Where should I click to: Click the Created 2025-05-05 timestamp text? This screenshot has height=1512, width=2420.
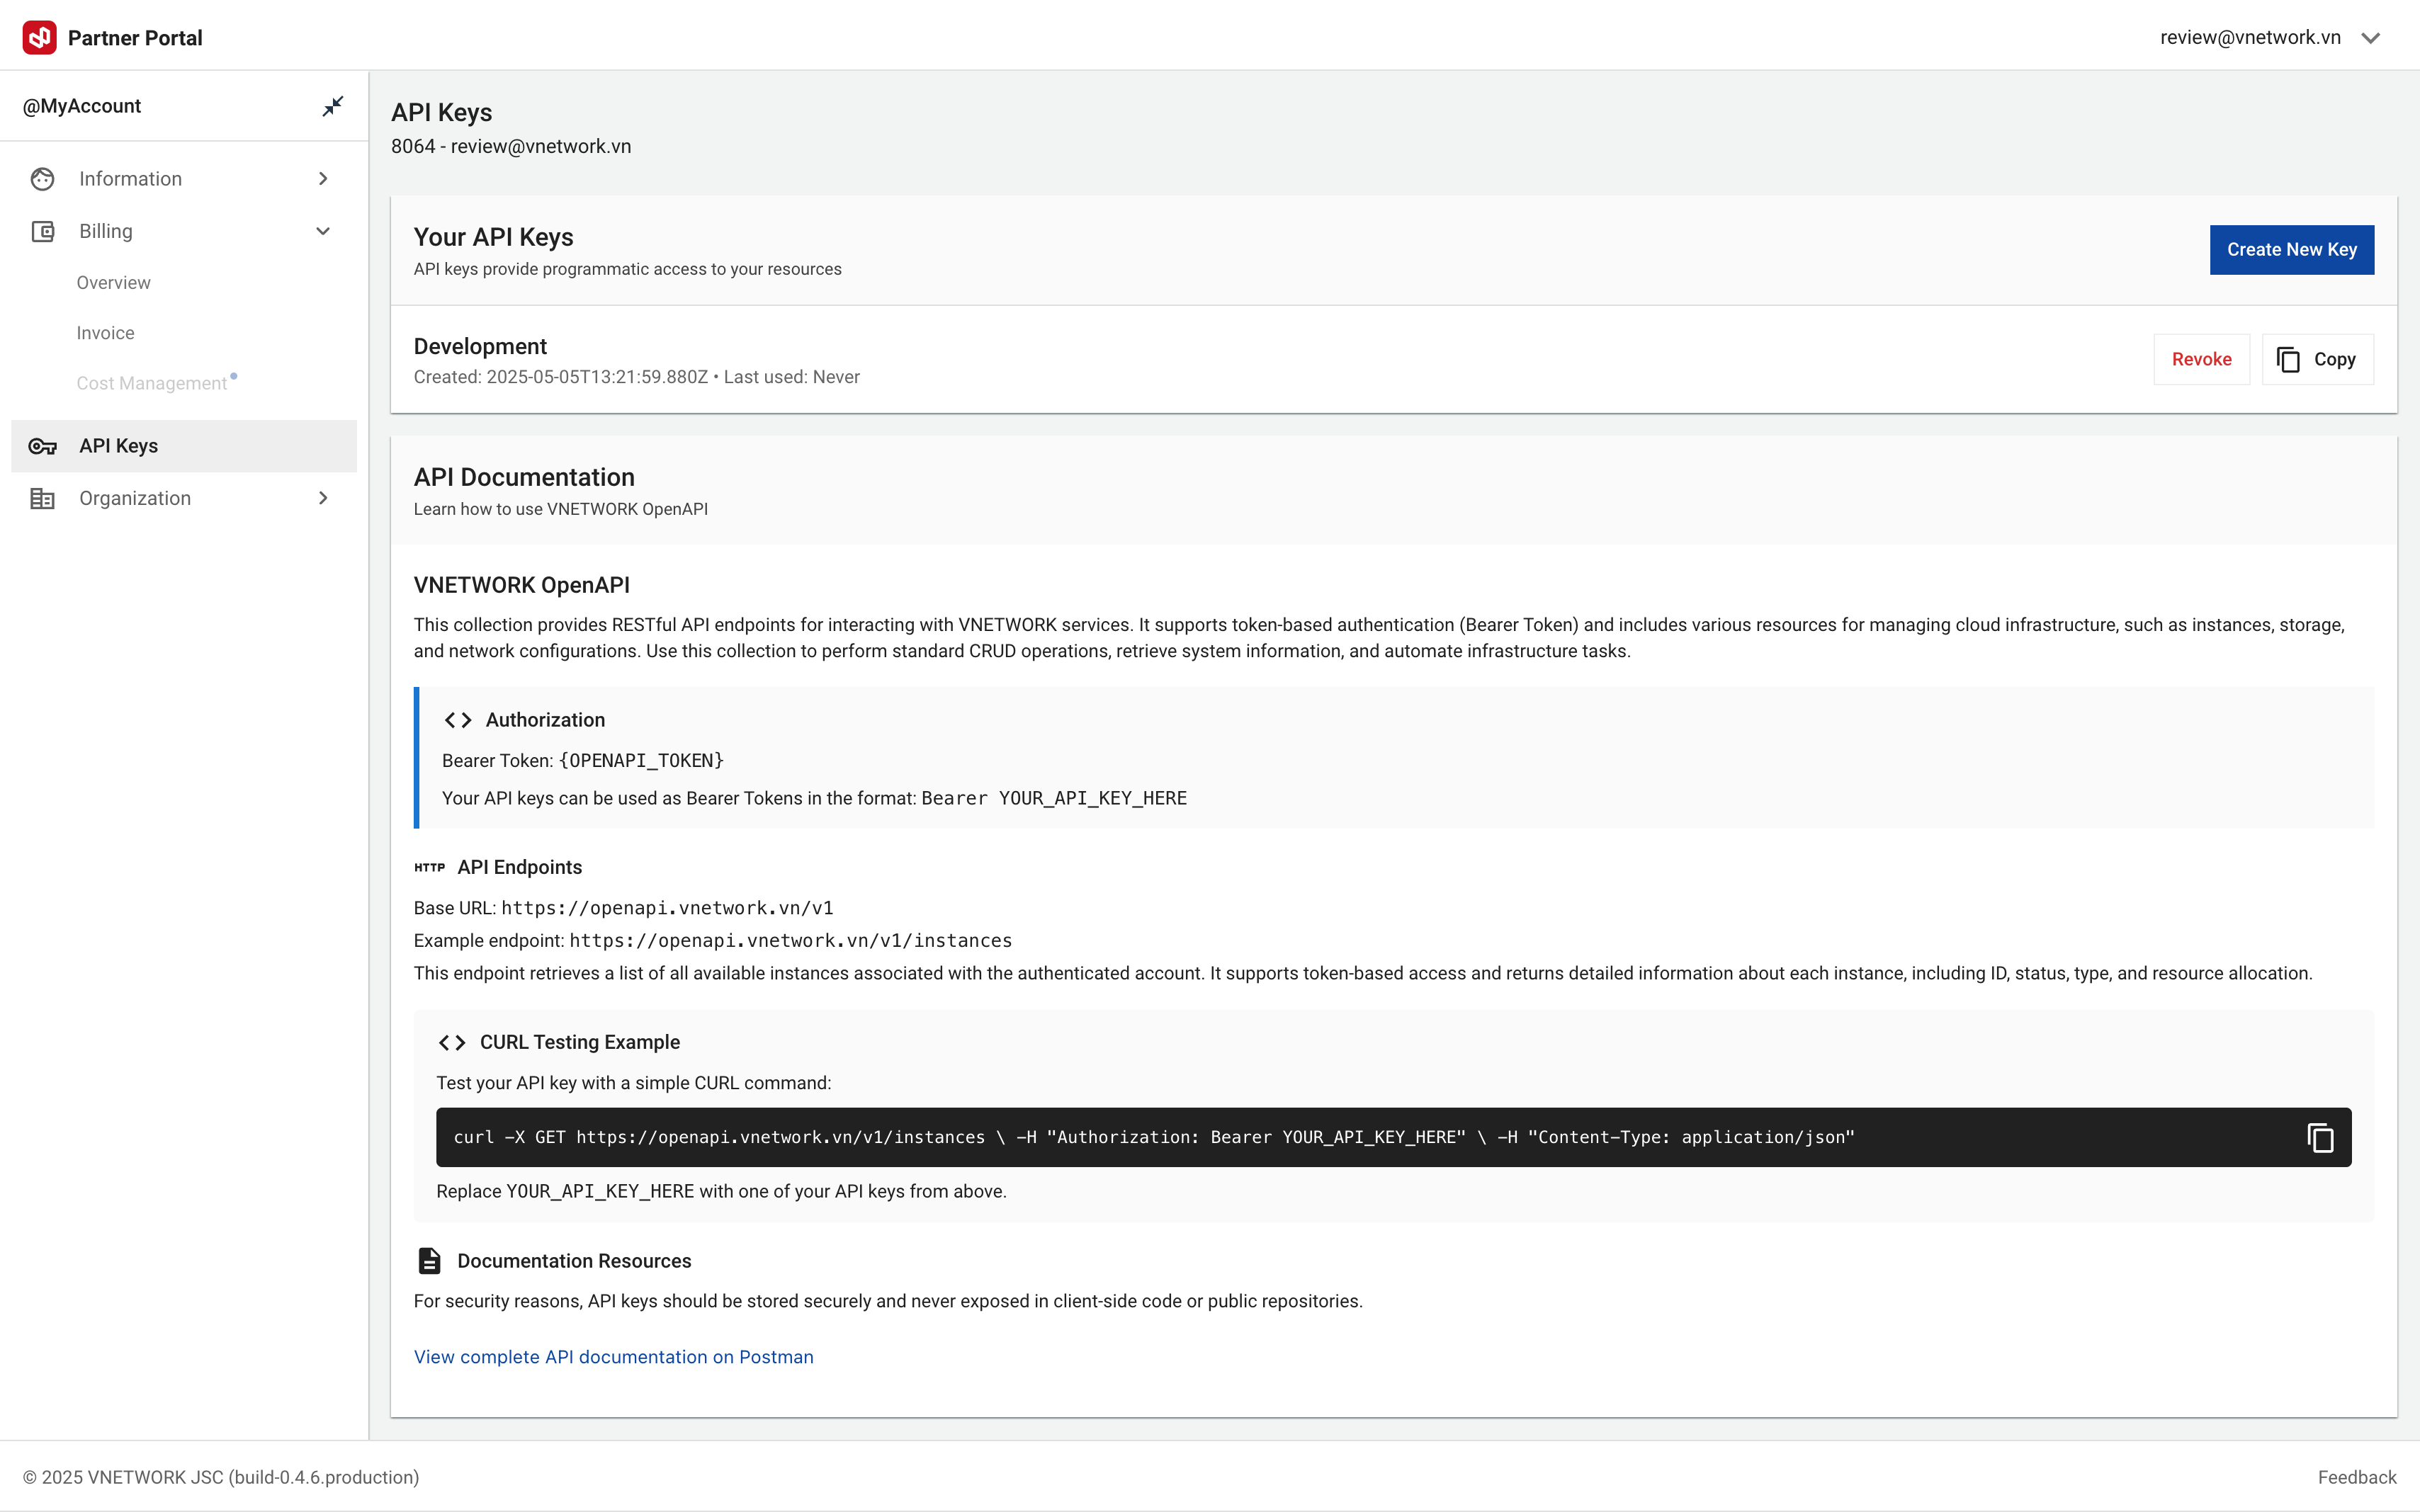pyautogui.click(x=561, y=377)
